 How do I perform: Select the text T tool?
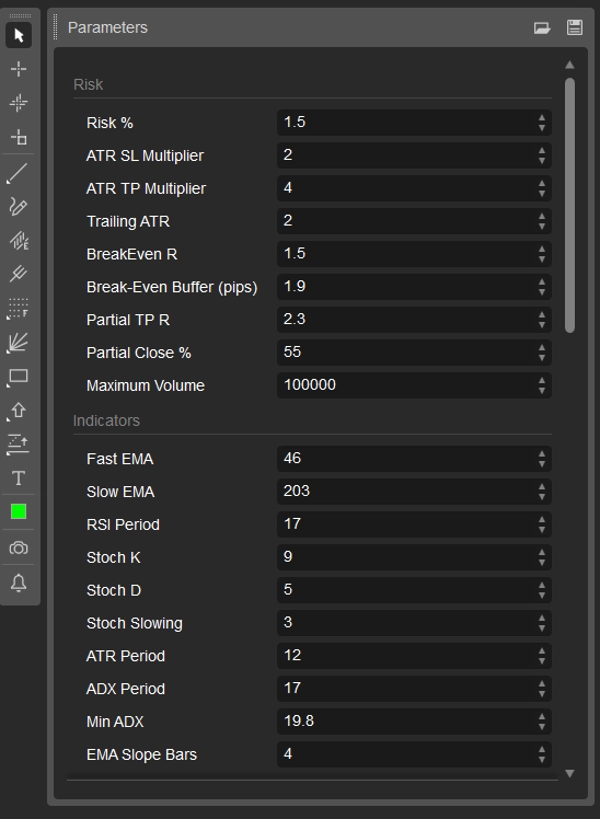(x=19, y=478)
